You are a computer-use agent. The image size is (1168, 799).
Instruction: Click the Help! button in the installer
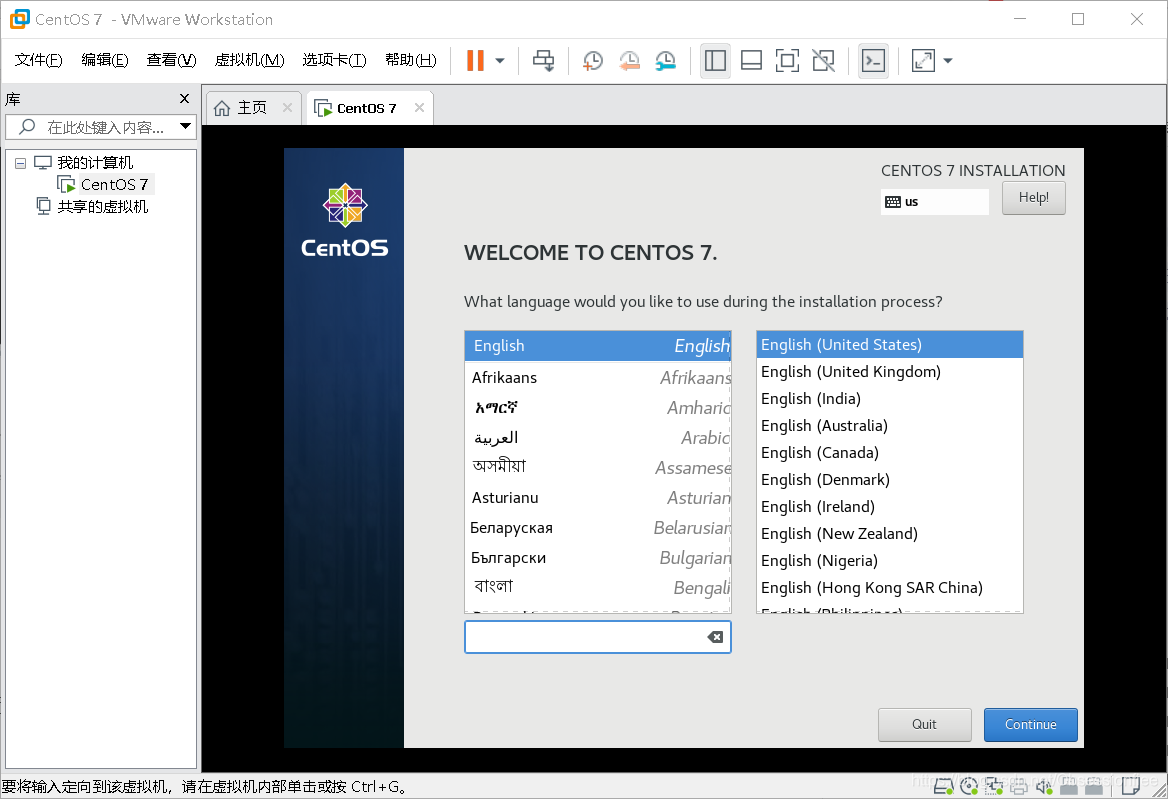click(1033, 198)
